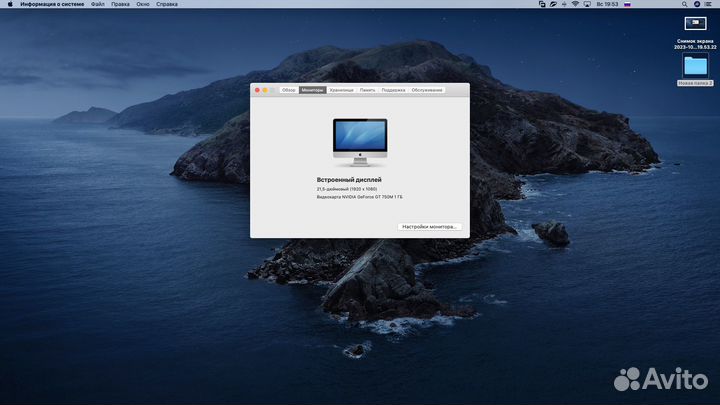Open the Правка menu
This screenshot has width=720, height=405.
click(120, 4)
